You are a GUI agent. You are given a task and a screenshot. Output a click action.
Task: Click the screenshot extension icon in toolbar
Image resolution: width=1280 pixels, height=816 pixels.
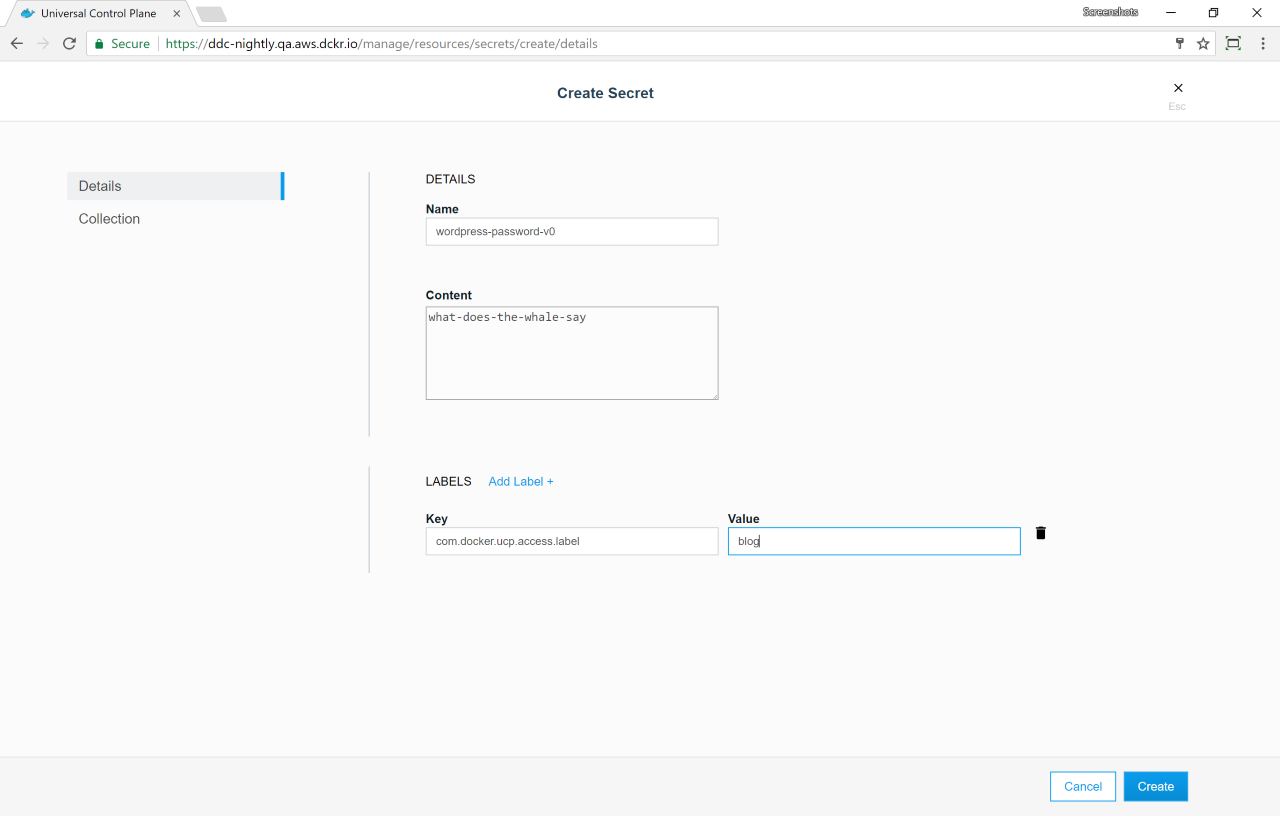pos(1233,44)
